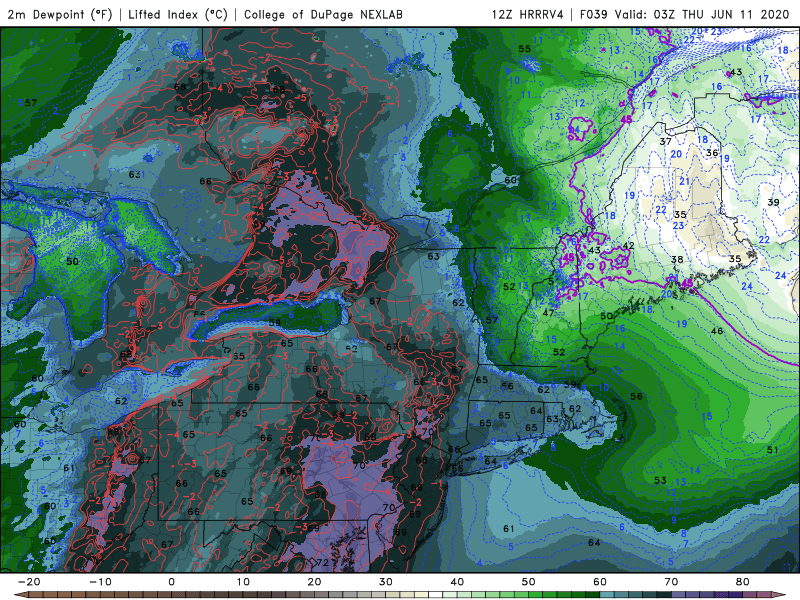Click the '-20' color scale label
The width and height of the screenshot is (800, 600).
click(x=29, y=582)
